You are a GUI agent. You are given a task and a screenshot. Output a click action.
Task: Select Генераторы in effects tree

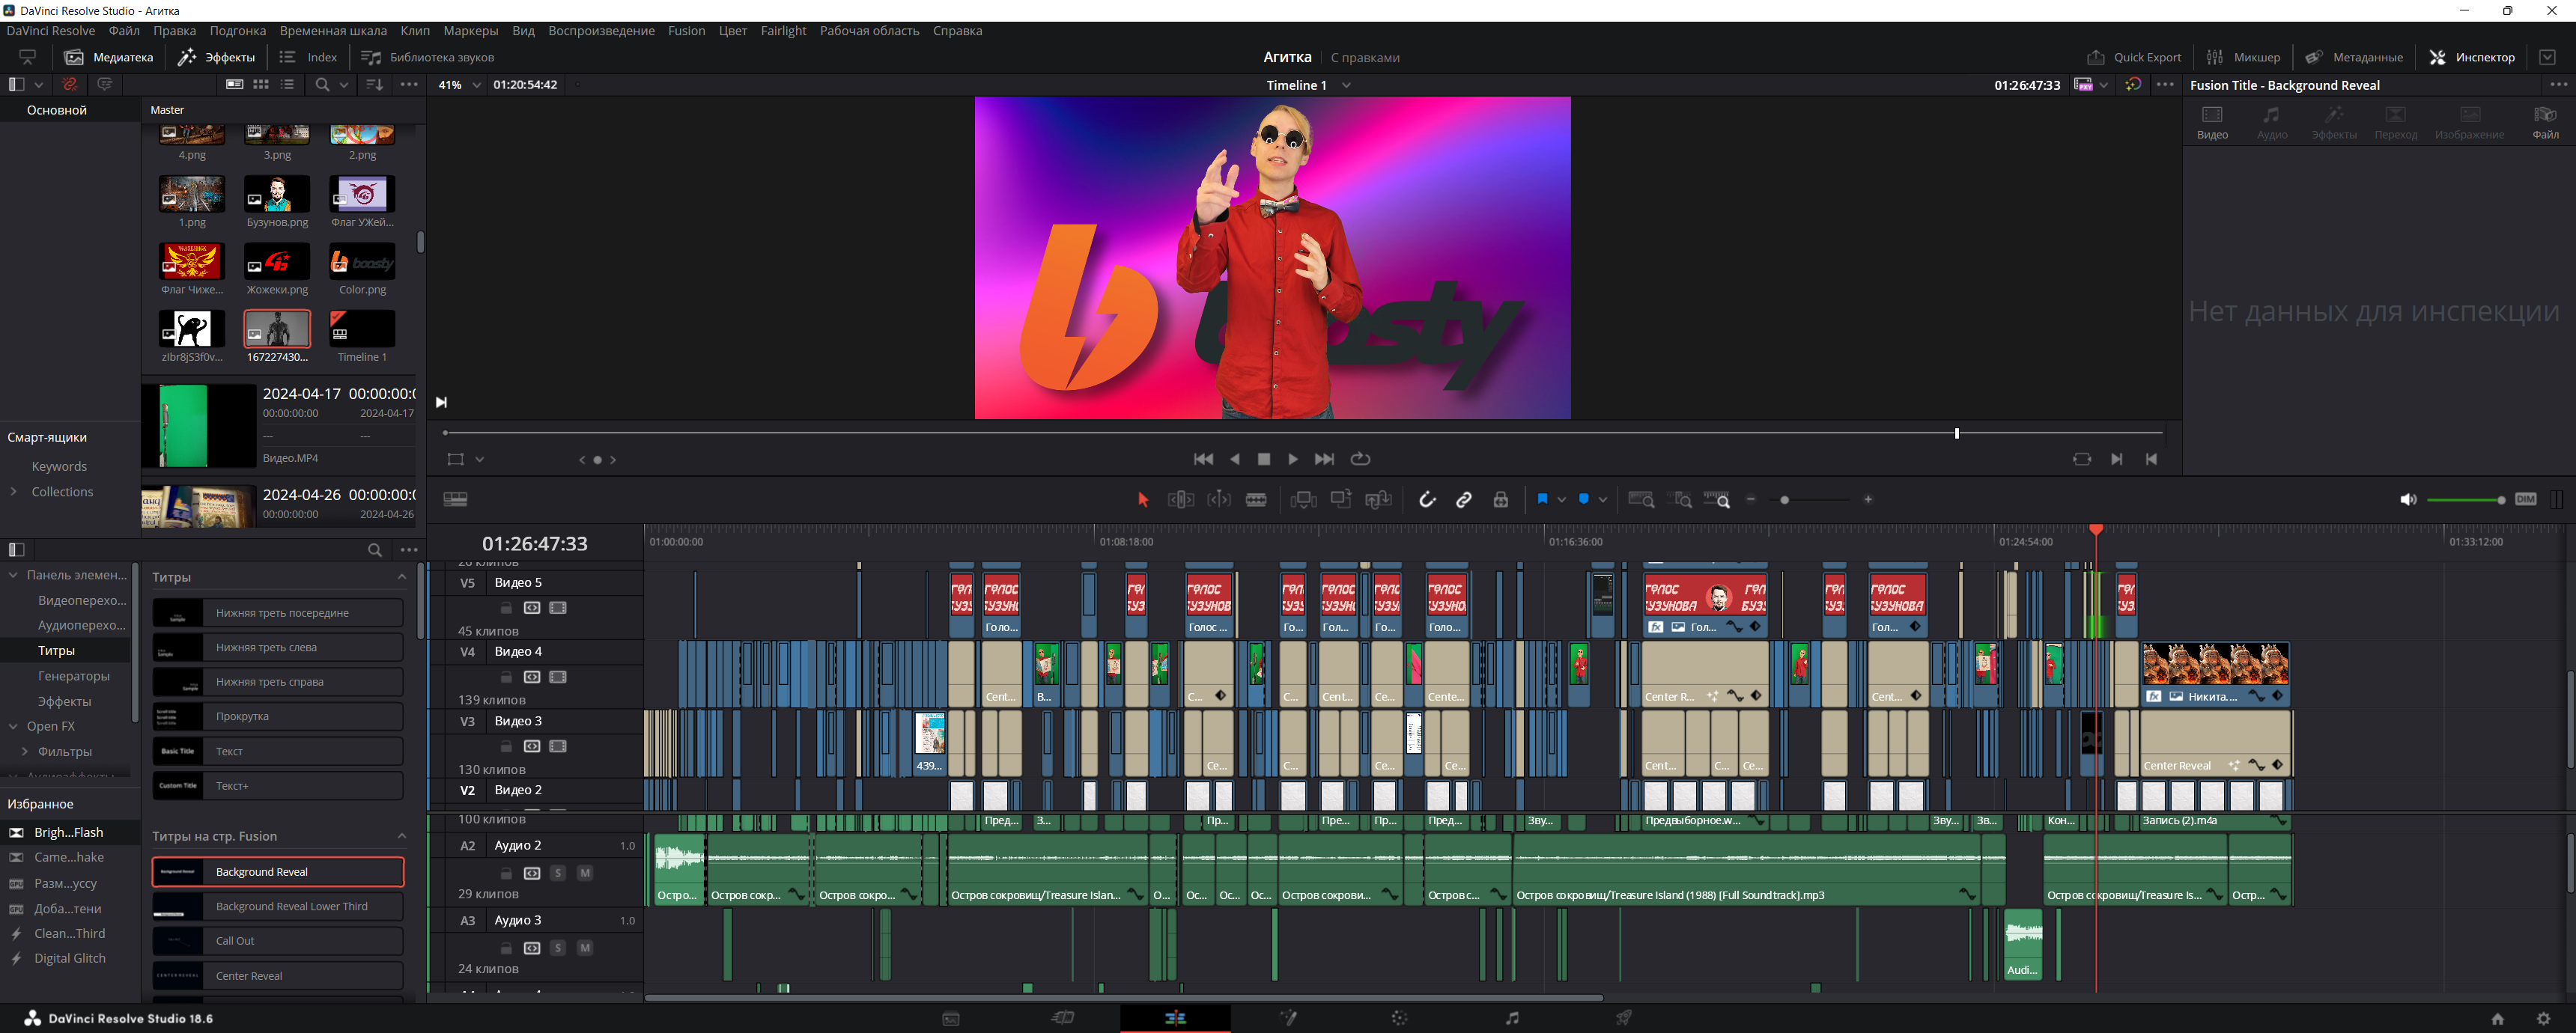(x=74, y=676)
